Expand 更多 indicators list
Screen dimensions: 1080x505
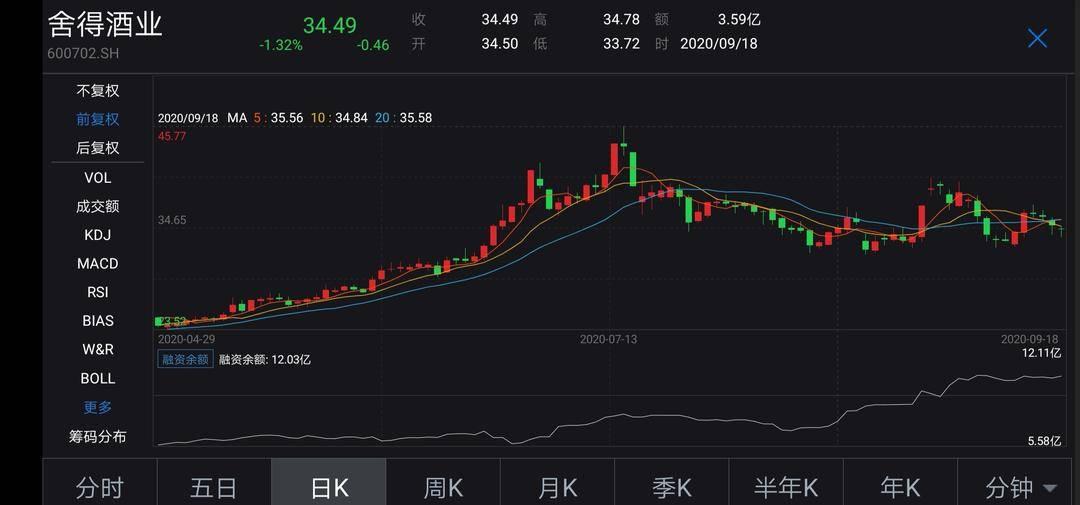(x=98, y=407)
